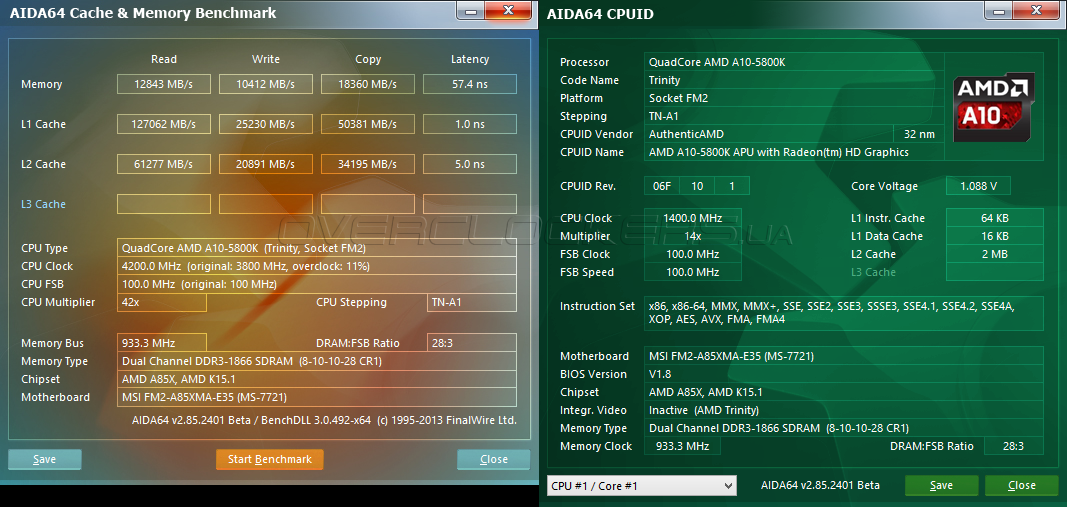Select Memory Read value 12843 MB/s
Screen dimensions: 1067x507
(163, 84)
